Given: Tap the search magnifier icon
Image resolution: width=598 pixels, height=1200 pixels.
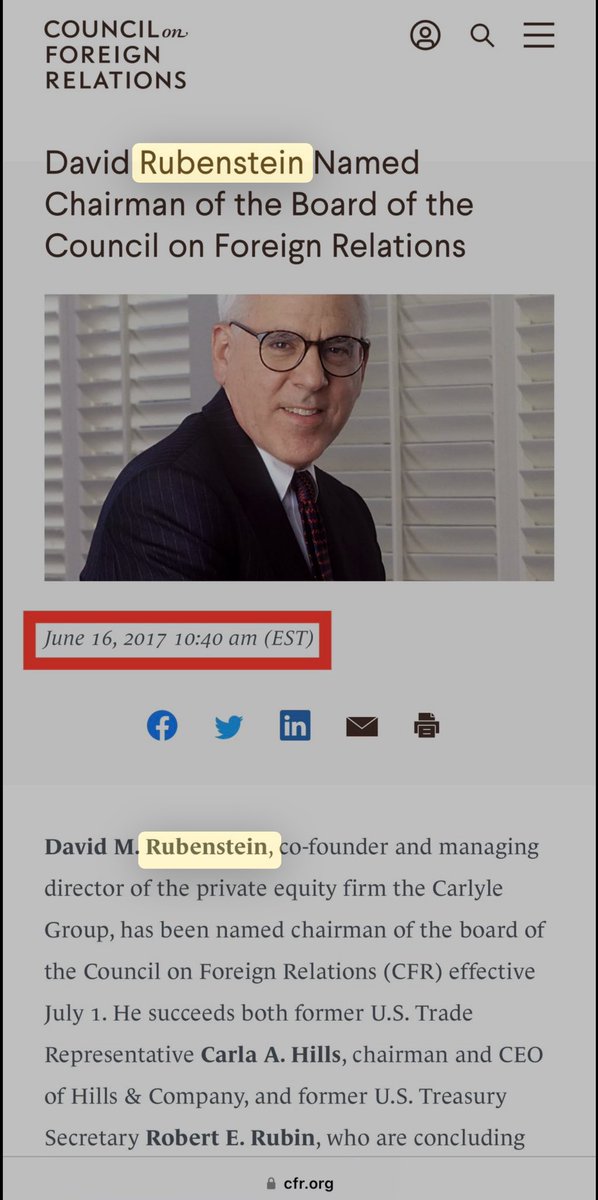Looking at the screenshot, I should (483, 37).
